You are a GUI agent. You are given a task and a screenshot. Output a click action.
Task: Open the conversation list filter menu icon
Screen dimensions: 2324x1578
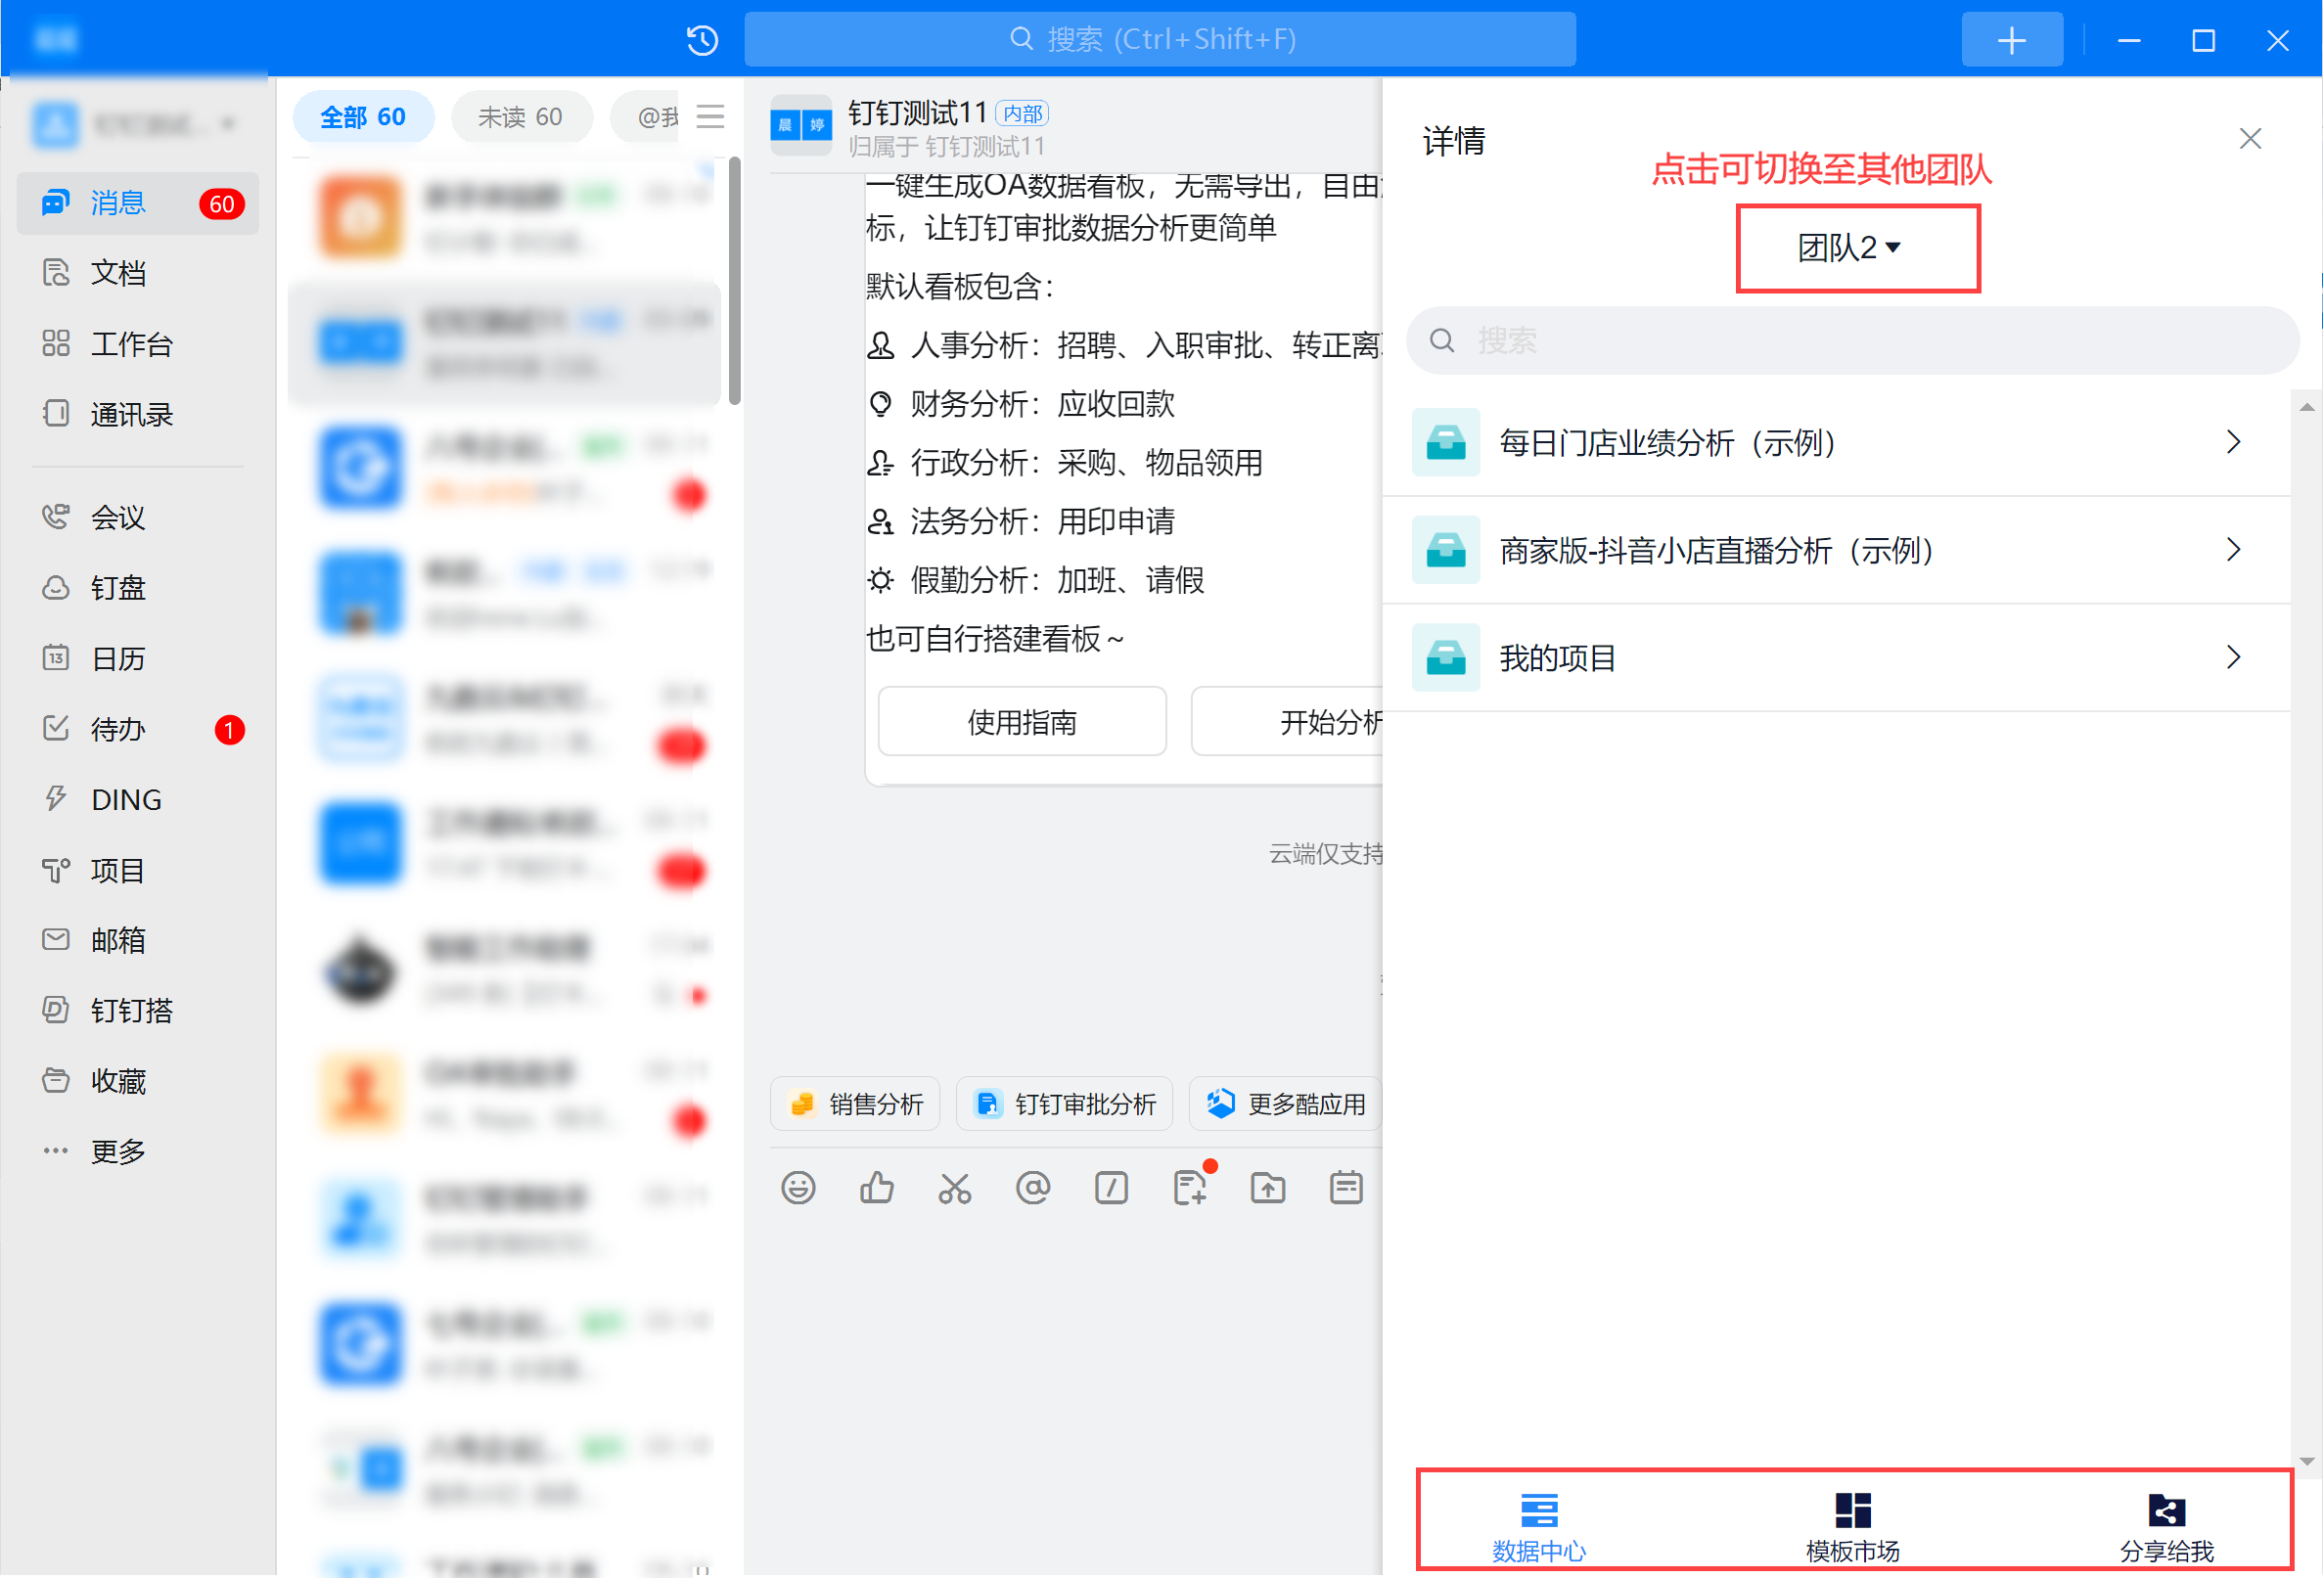[x=710, y=117]
